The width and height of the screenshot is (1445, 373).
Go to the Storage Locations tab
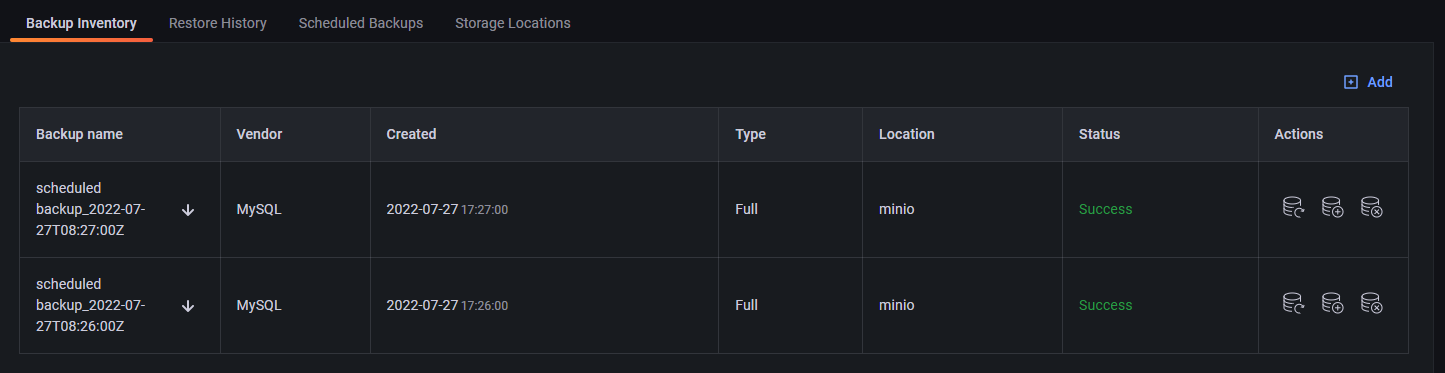(x=513, y=23)
